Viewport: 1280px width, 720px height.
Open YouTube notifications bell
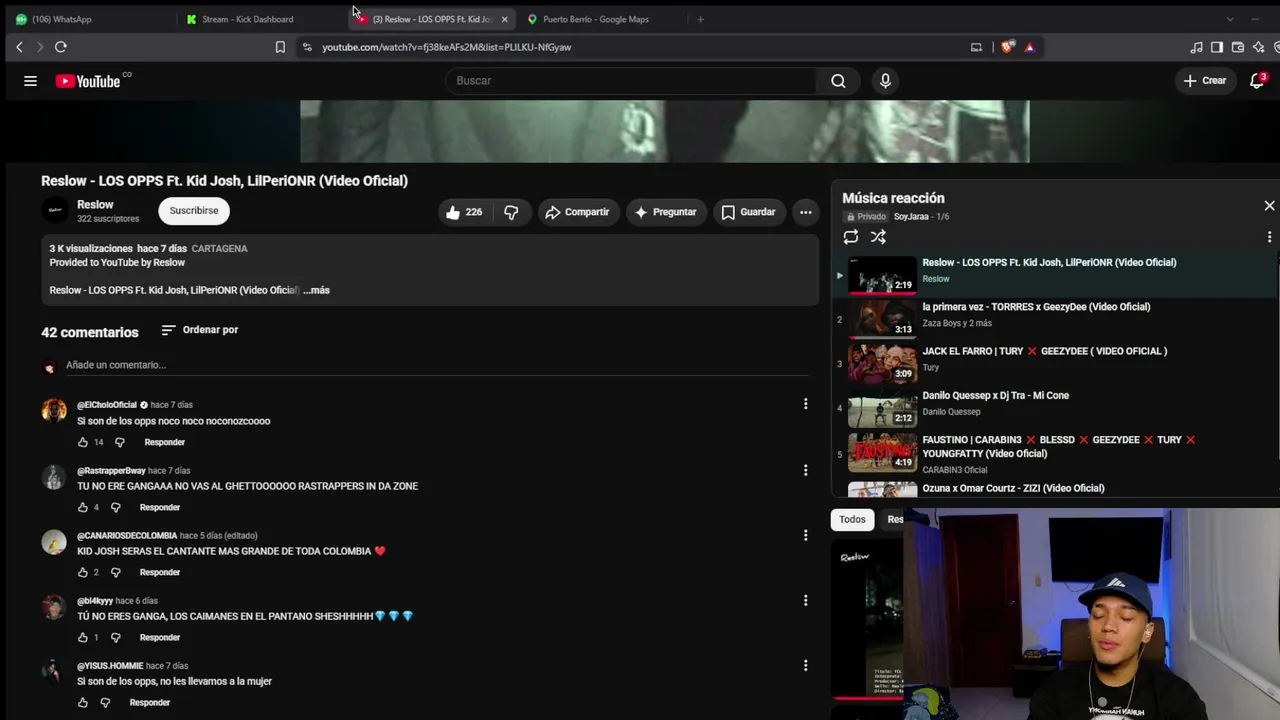click(x=1258, y=81)
